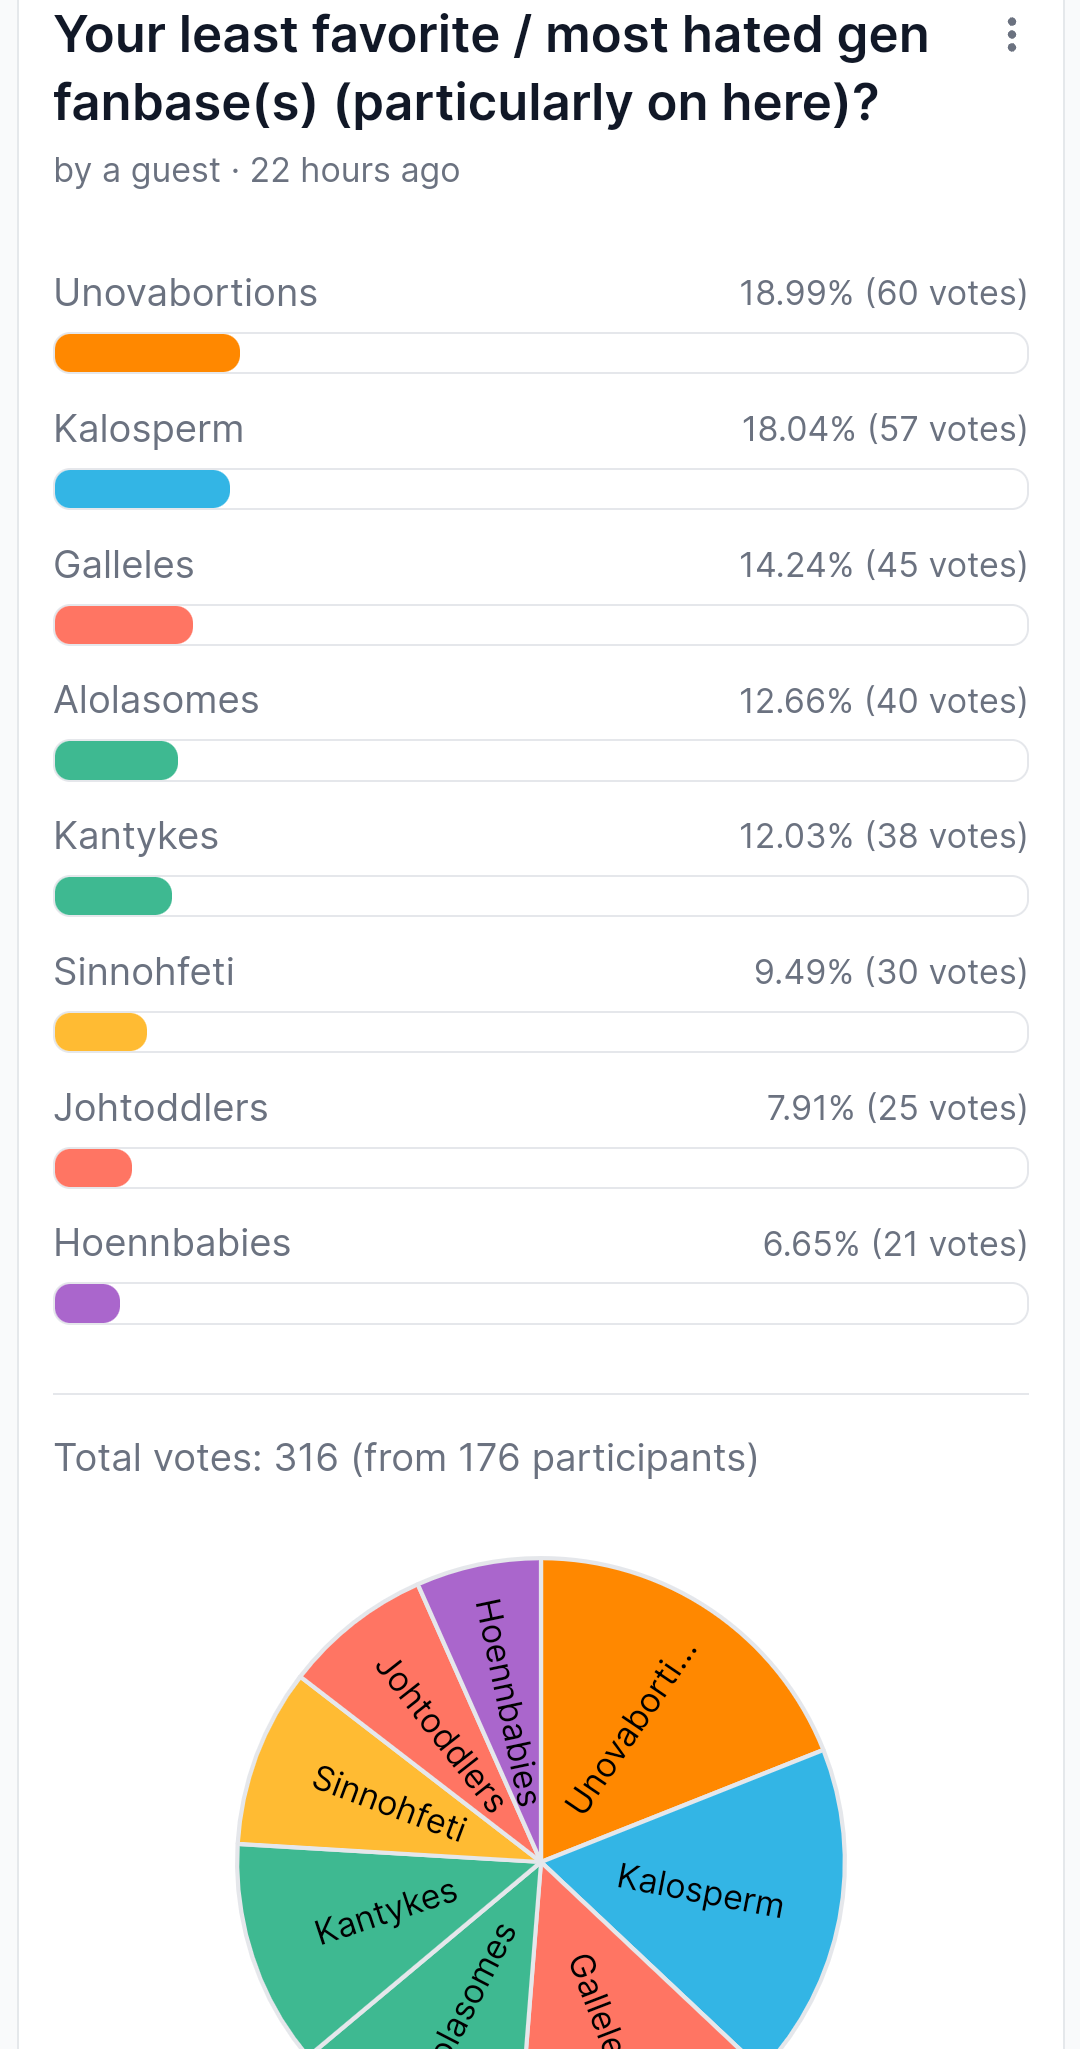Click the yellow Sinnohfeti result bar
Image resolution: width=1080 pixels, height=2049 pixels.
click(x=541, y=1032)
